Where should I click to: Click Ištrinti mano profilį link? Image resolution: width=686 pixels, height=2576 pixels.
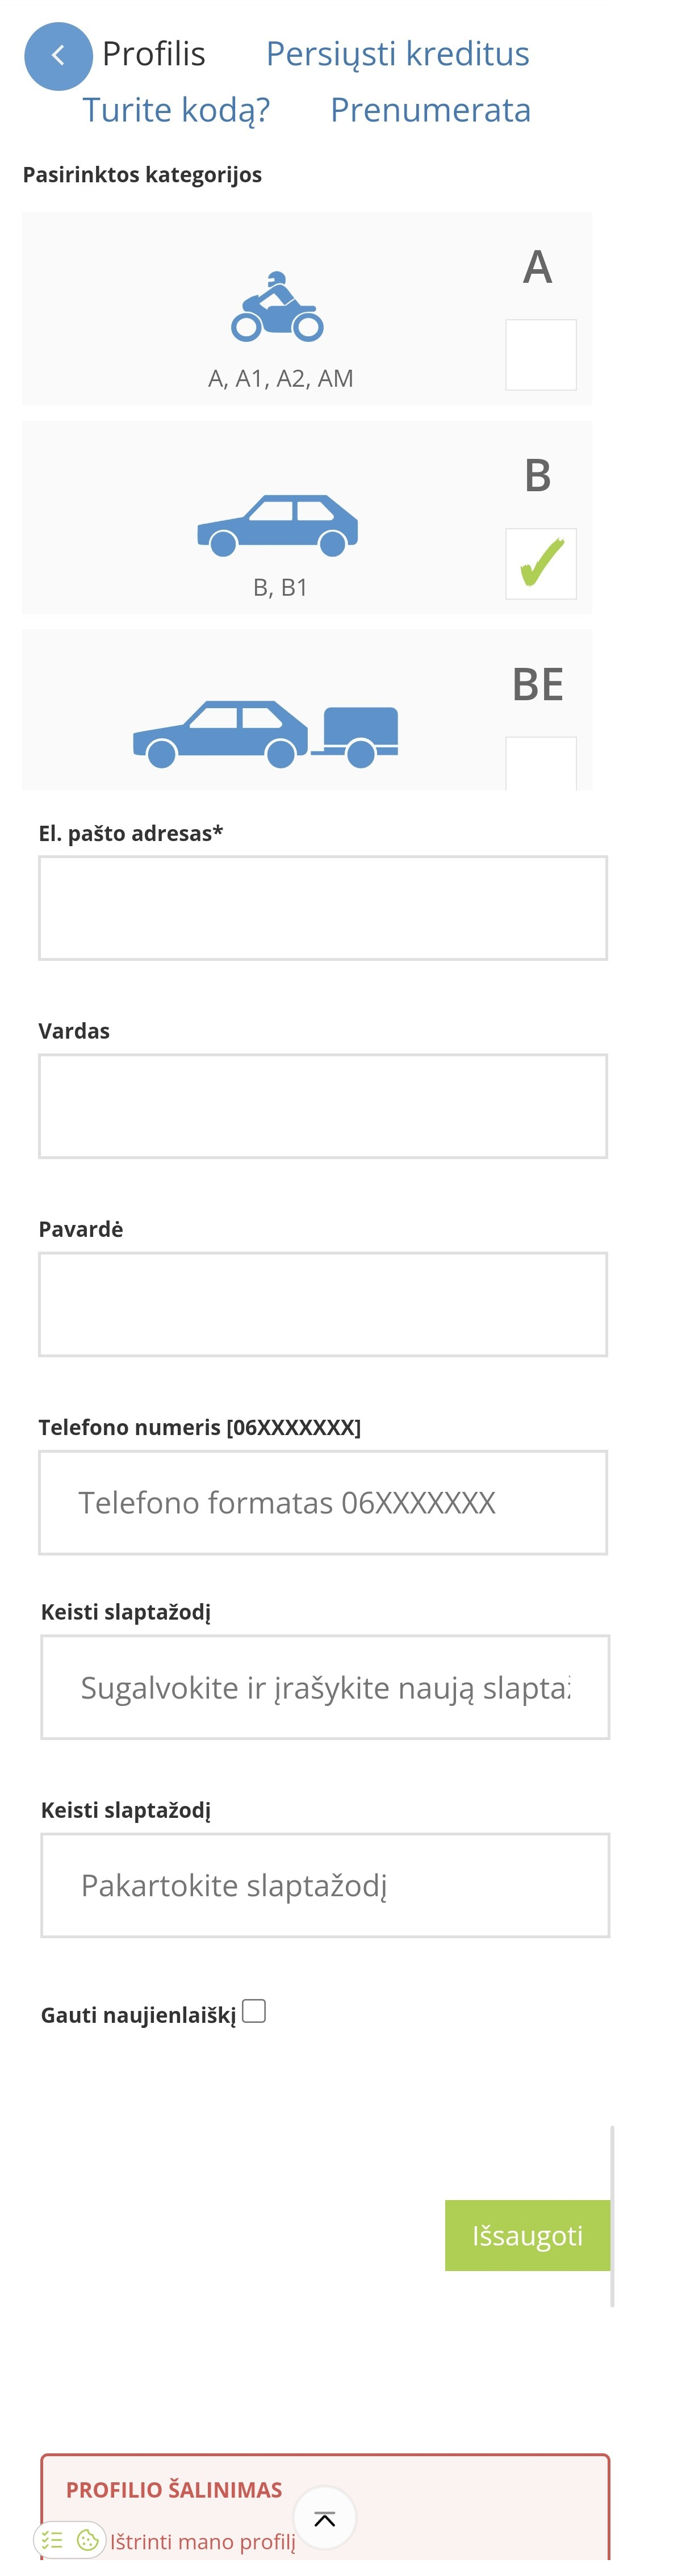click(203, 2541)
